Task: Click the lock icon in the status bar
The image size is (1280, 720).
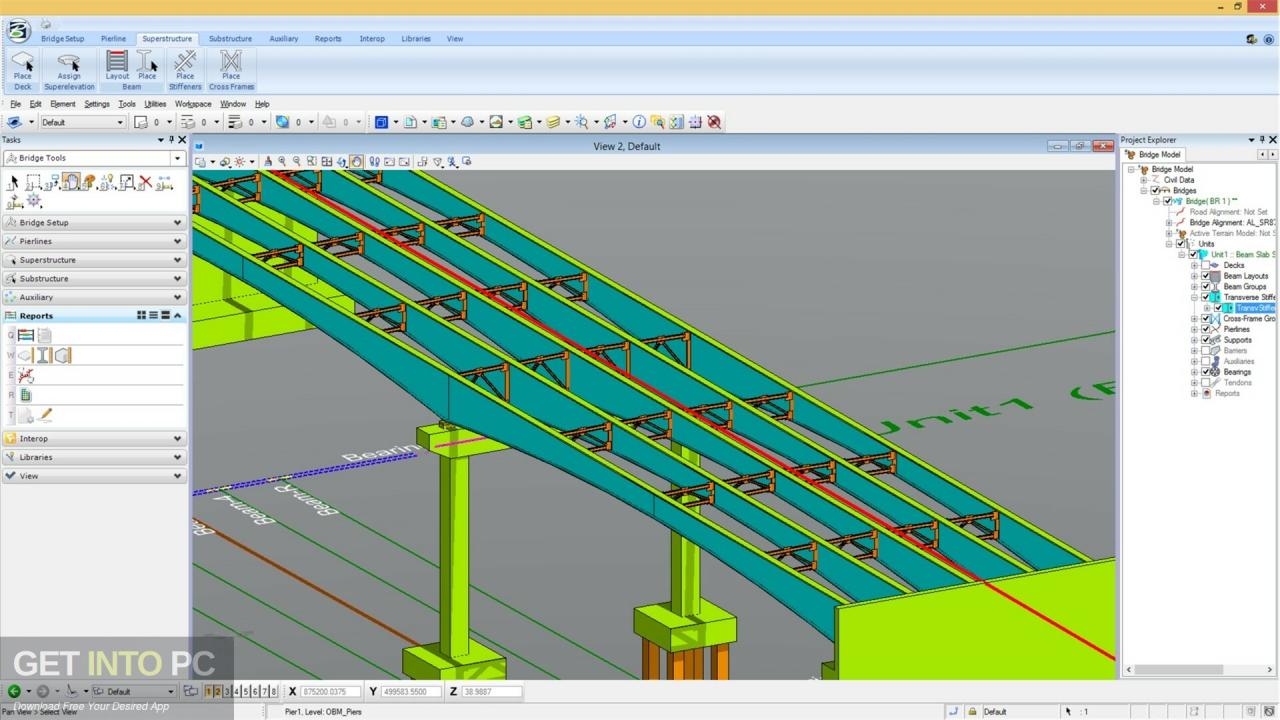Action: coord(971,711)
